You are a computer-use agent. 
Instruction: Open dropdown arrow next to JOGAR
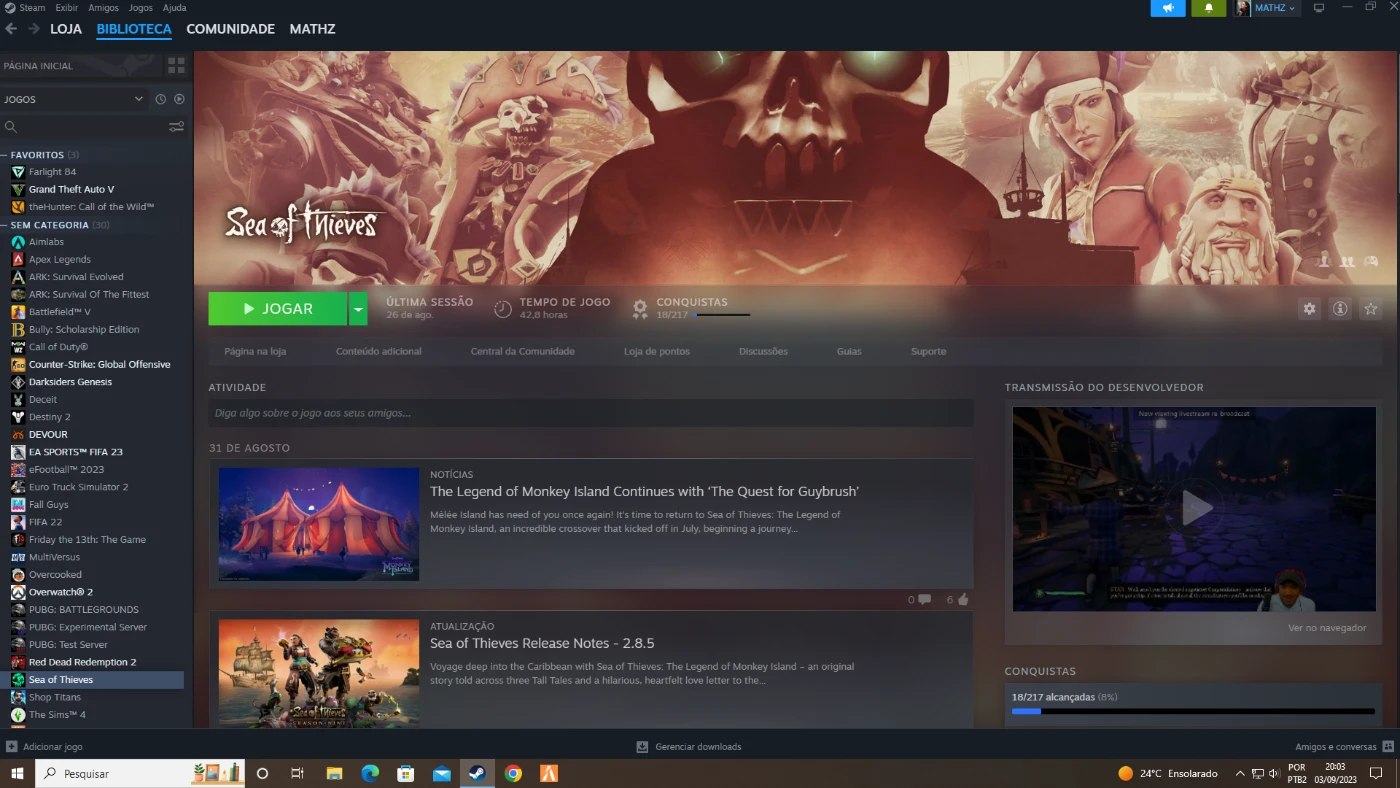pos(358,309)
